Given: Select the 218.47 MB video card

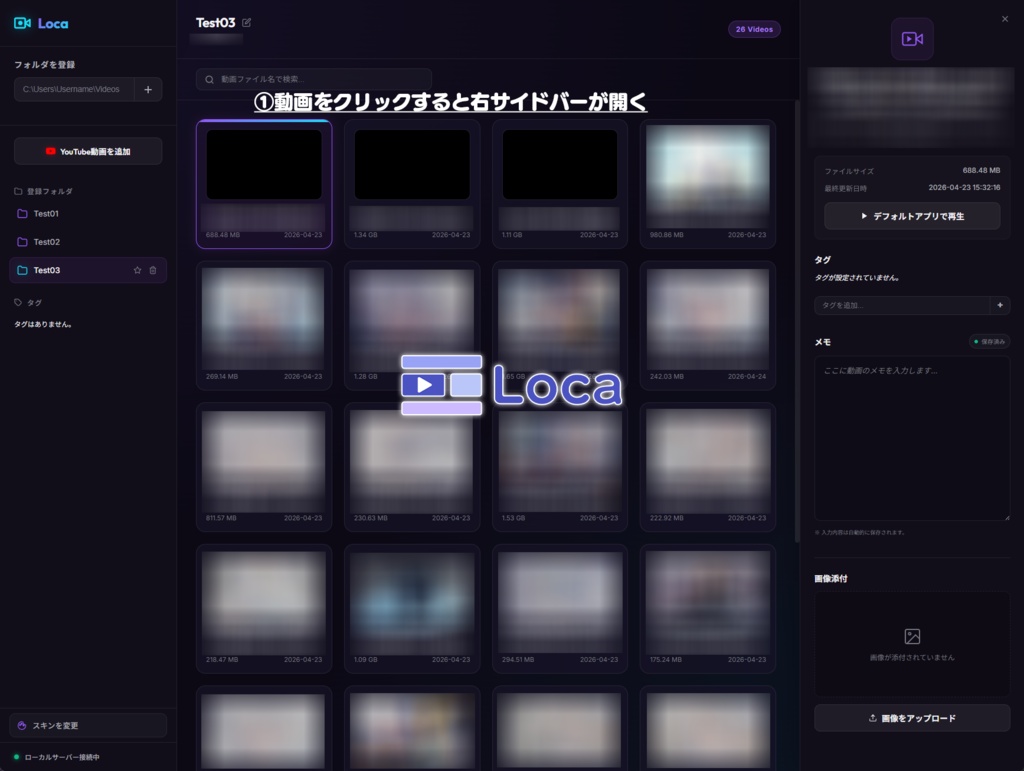Looking at the screenshot, I should (264, 609).
